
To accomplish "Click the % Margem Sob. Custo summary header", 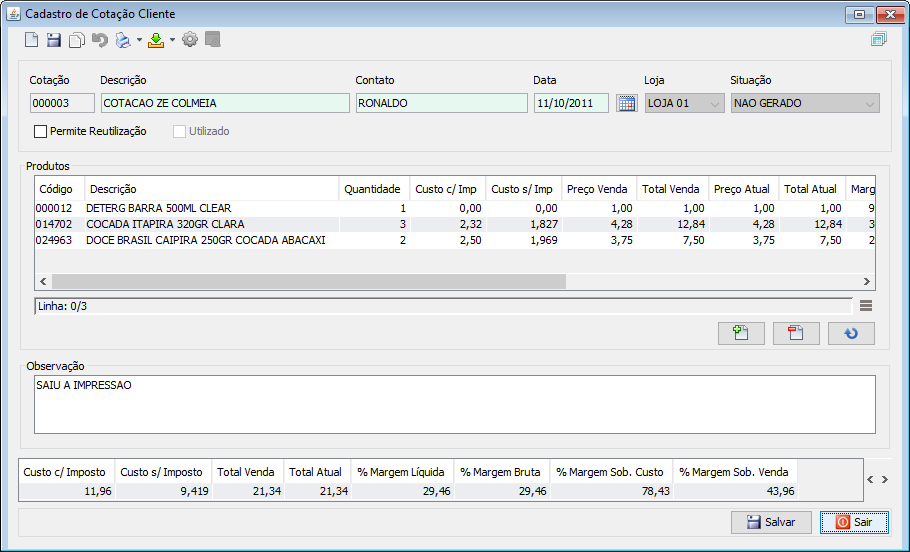I will tap(610, 472).
